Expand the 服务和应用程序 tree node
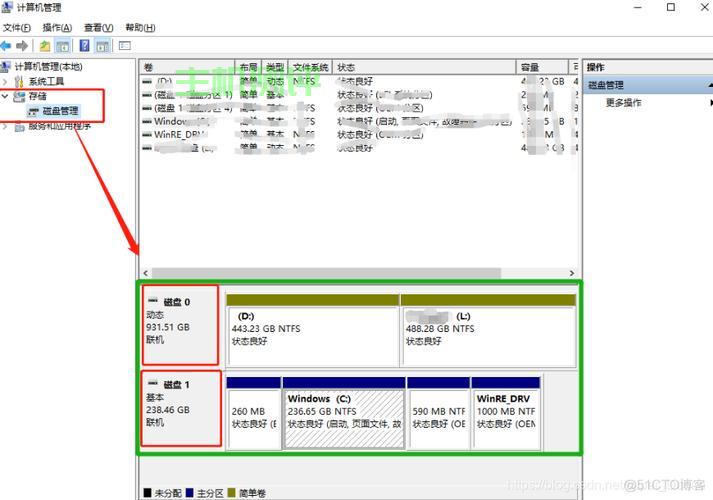The image size is (713, 500). pos(6,126)
